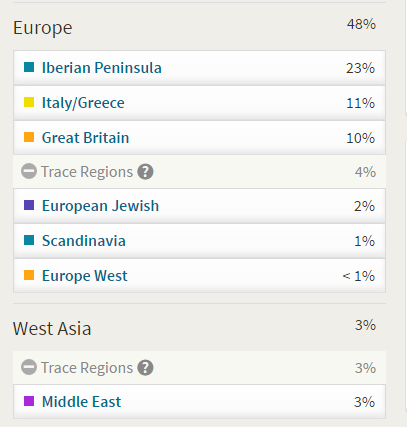Click the teal Scandinavia color square

point(29,240)
